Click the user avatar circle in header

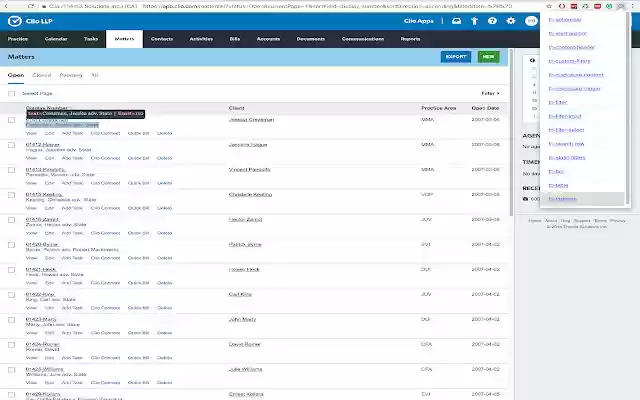pos(531,21)
